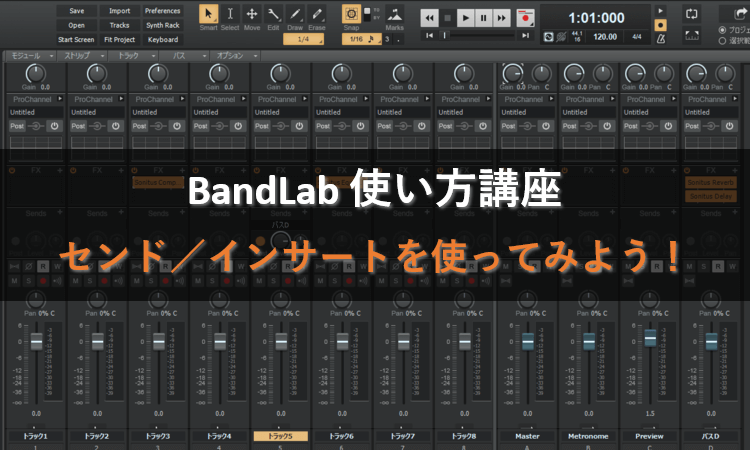The height and width of the screenshot is (450, 750).
Task: Expand ProChannel on the Preview strip
Action: (x=673, y=99)
